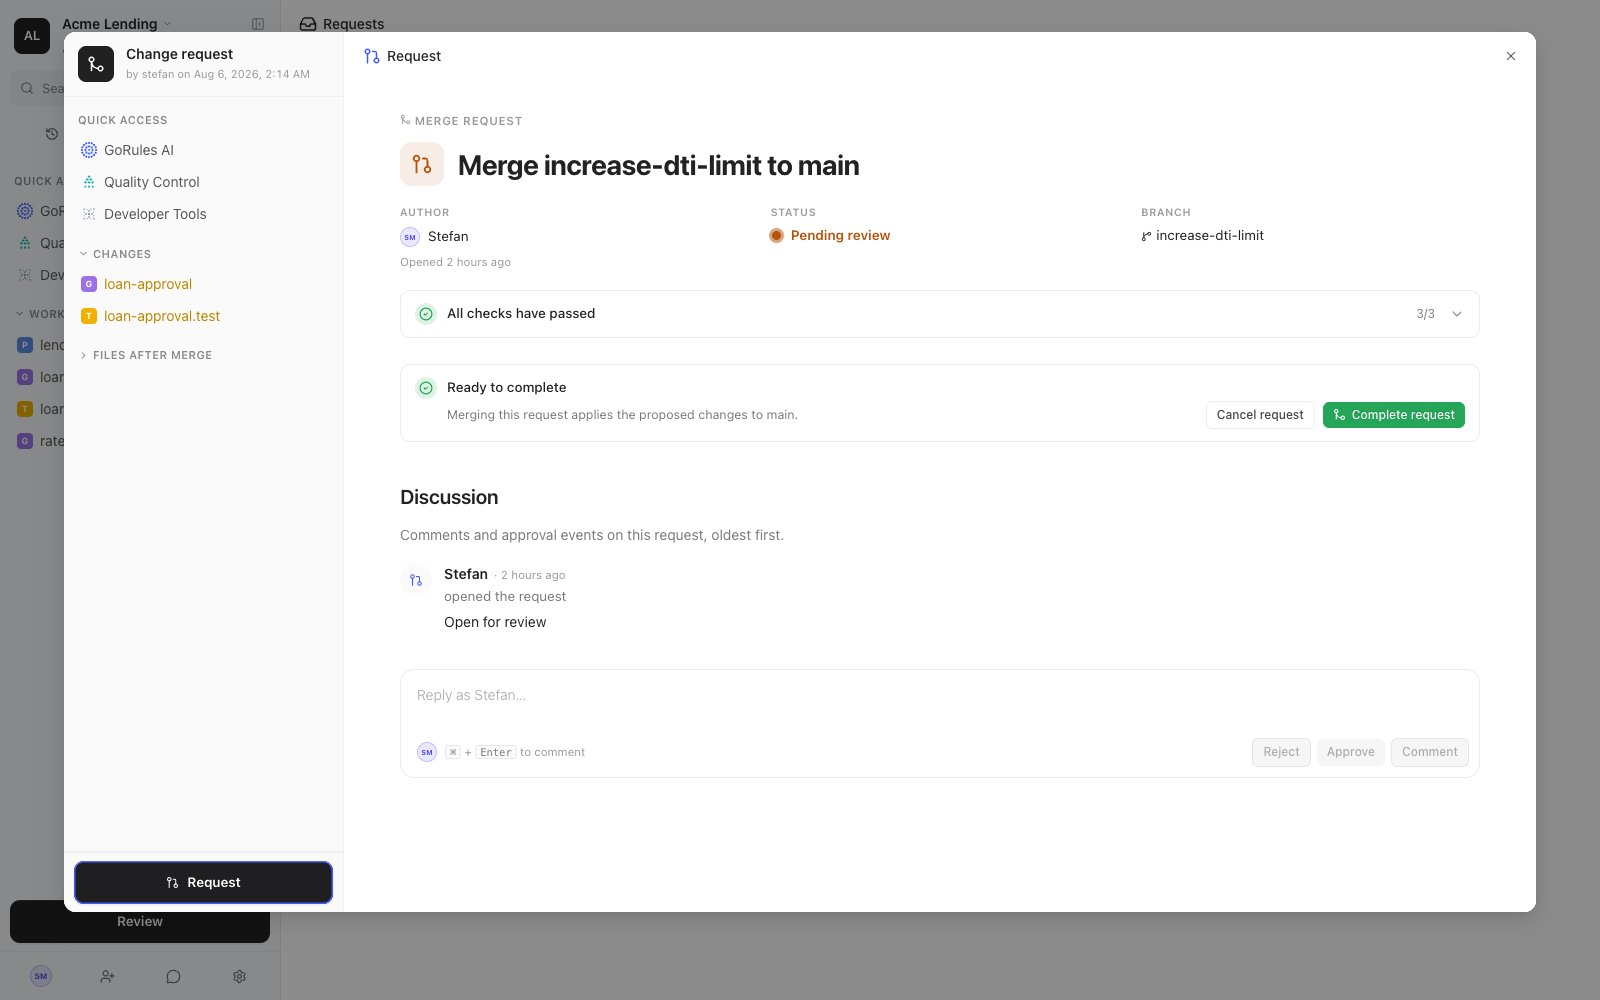Click the Opened 2 hours ago text
The height and width of the screenshot is (1000, 1600).
455,262
